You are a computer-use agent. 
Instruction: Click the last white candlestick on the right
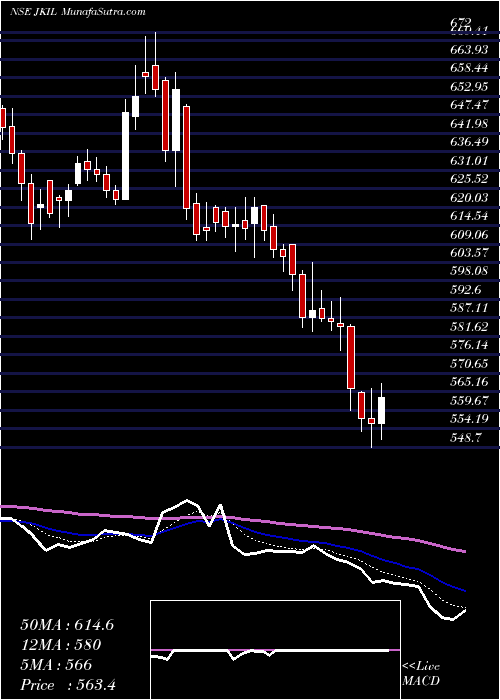point(381,410)
